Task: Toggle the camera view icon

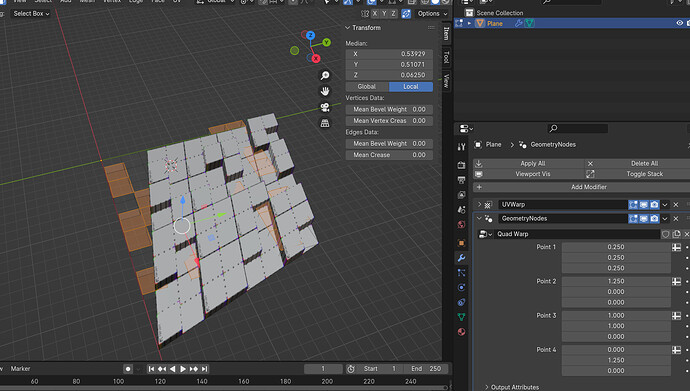Action: coord(325,107)
